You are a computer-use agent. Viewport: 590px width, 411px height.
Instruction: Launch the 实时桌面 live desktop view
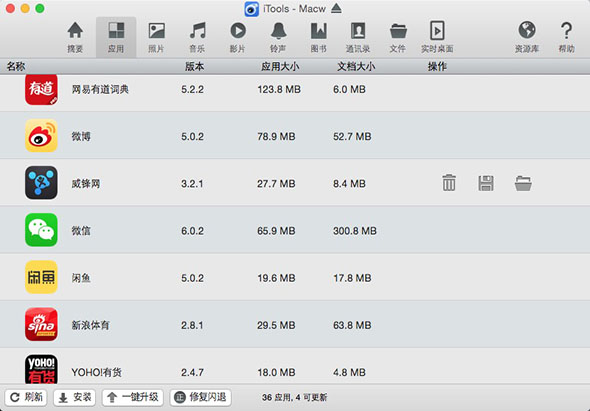click(x=437, y=37)
